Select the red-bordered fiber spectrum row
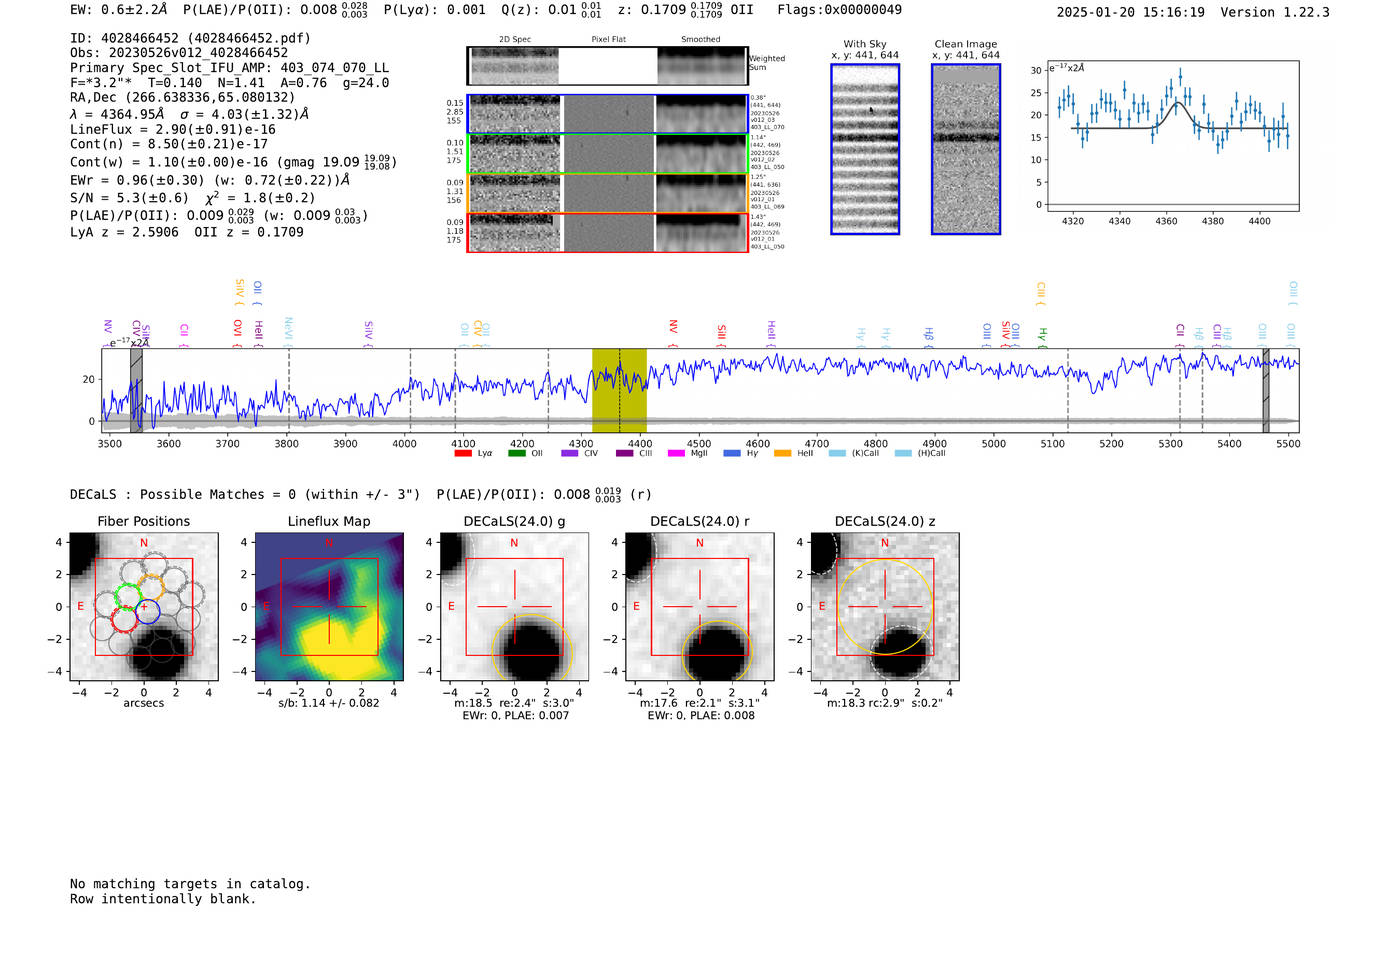Image resolution: width=1400 pixels, height=953 pixels. coord(607,233)
